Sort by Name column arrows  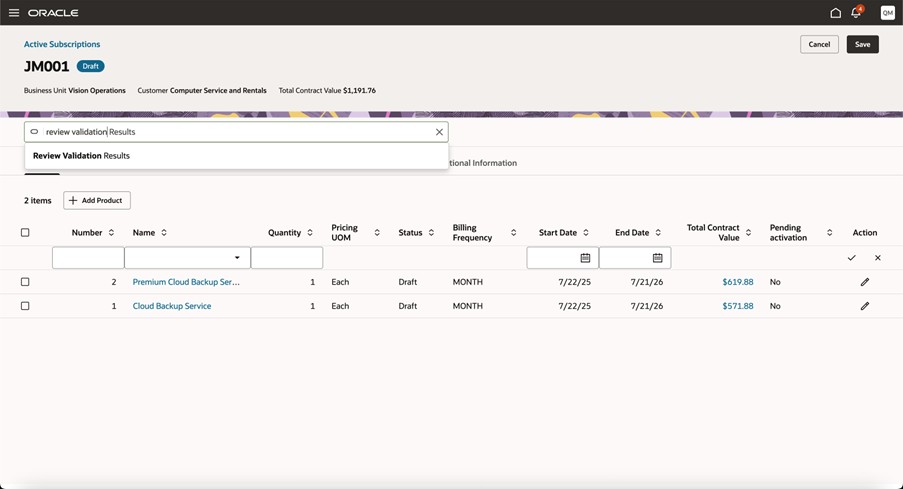tap(164, 233)
